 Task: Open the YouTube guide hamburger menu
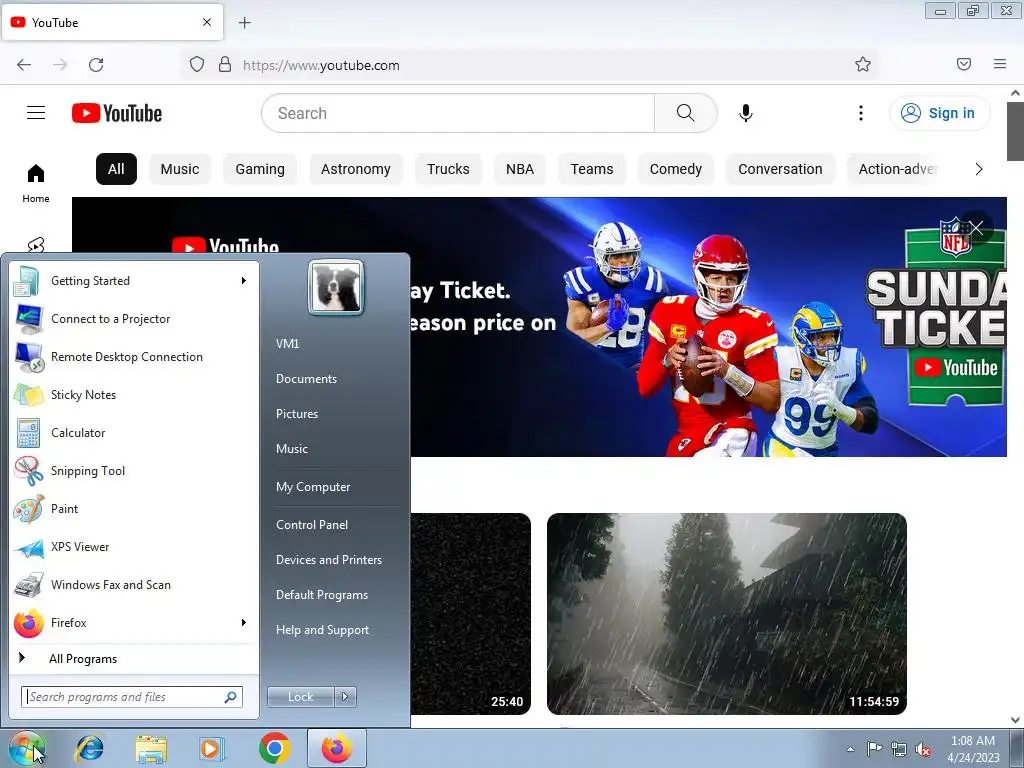(36, 113)
